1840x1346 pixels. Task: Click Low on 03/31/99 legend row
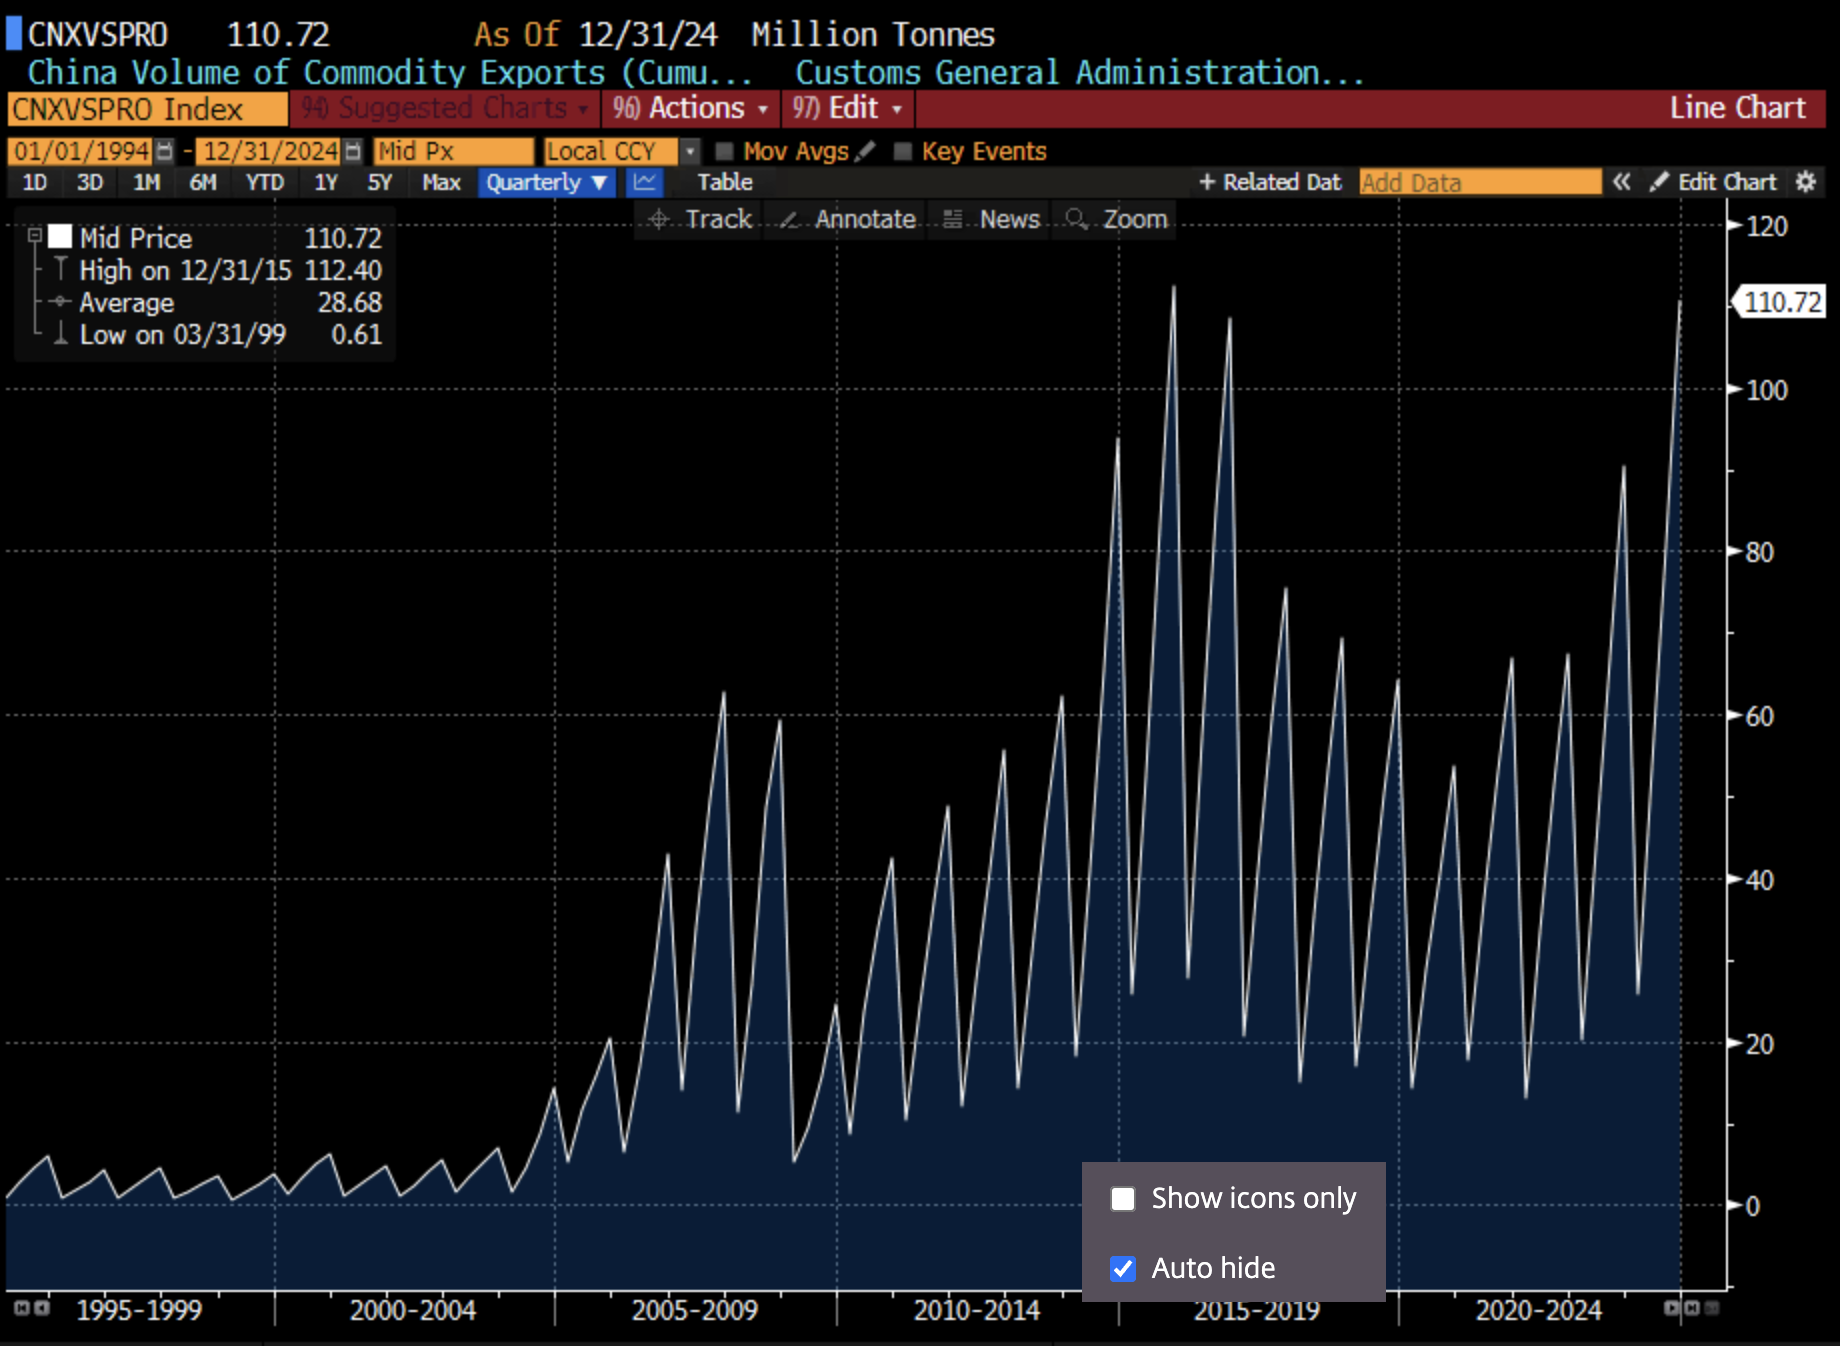point(231,334)
